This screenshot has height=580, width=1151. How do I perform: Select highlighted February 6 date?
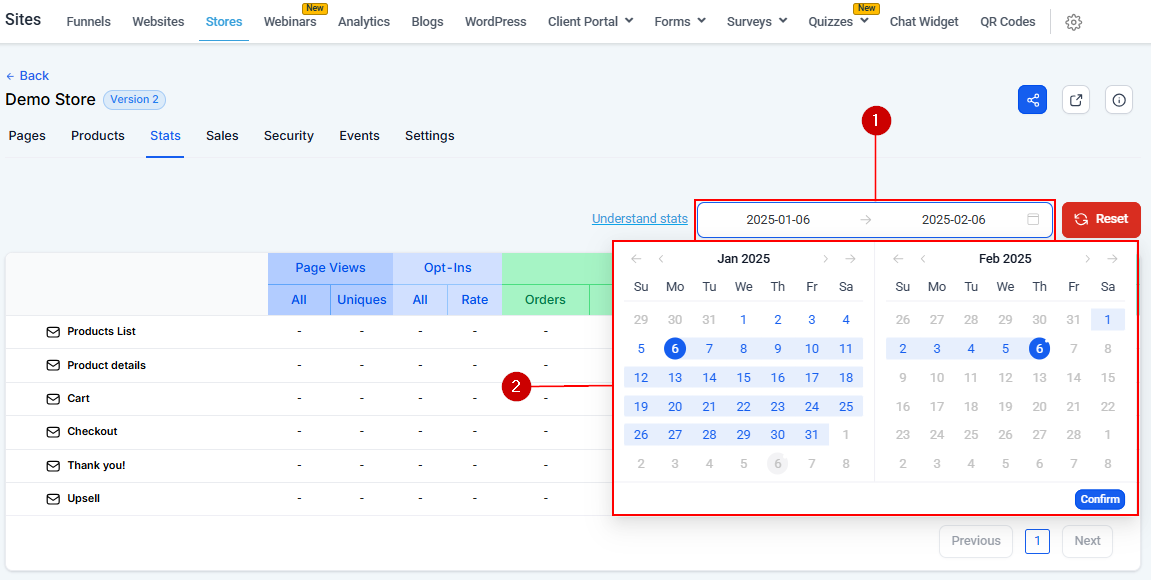coord(1039,349)
